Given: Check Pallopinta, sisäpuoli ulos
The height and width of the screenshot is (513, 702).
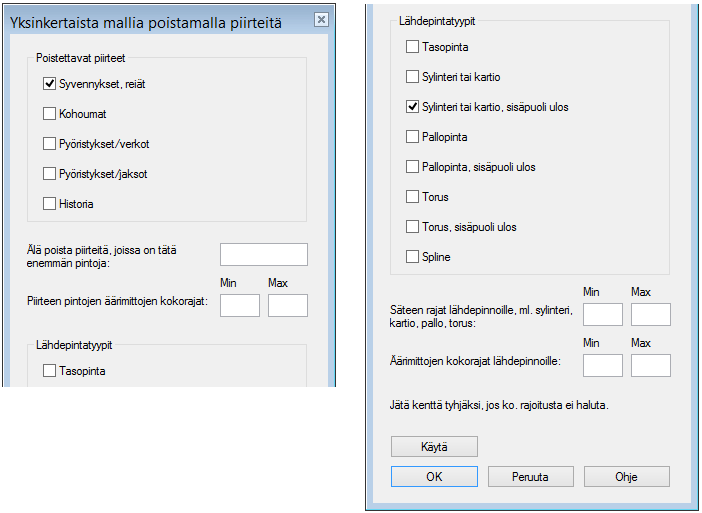Looking at the screenshot, I should (x=413, y=167).
